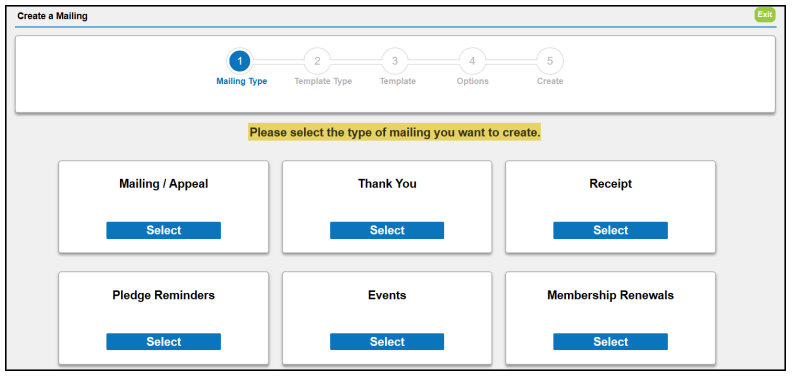Click the green Exit button
The width and height of the screenshot is (793, 378).
[x=764, y=15]
